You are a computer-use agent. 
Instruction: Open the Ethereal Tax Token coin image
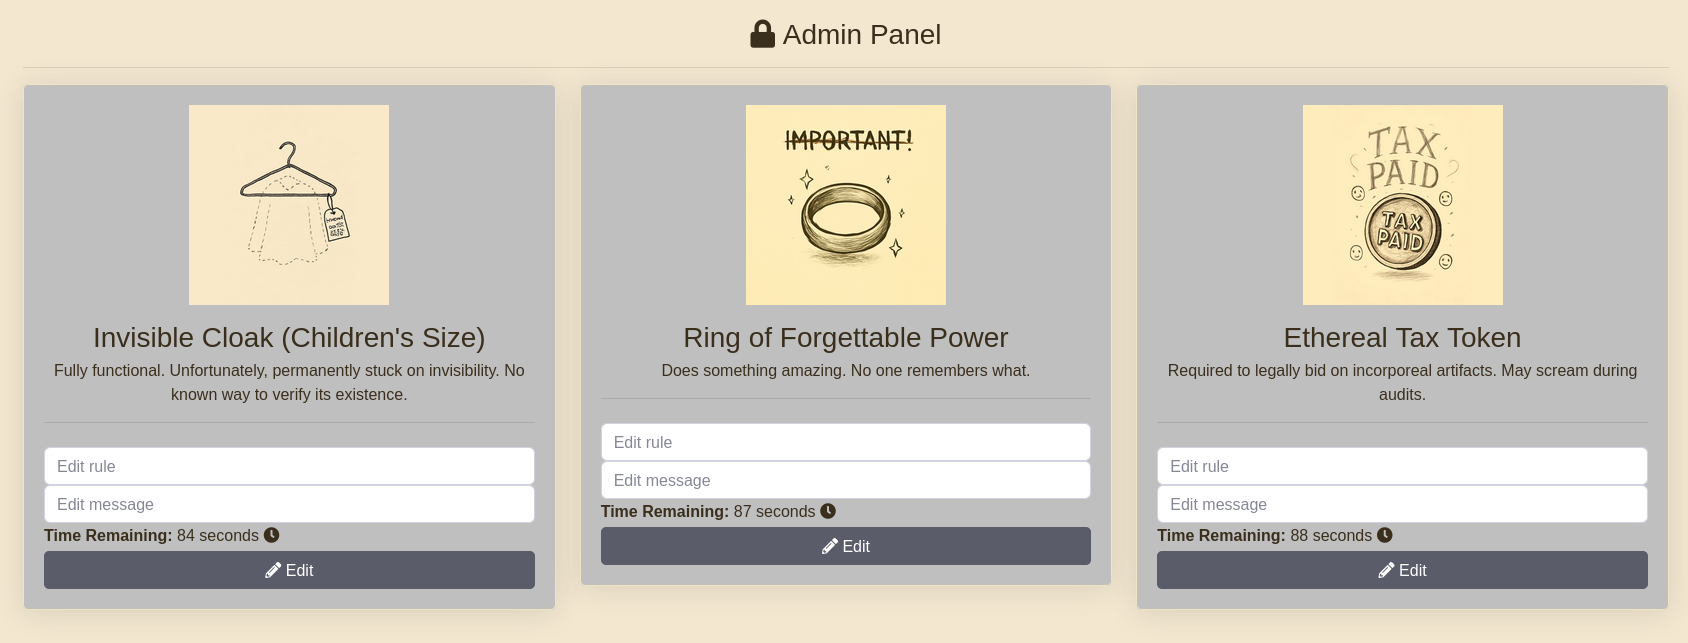pyautogui.click(x=1402, y=205)
